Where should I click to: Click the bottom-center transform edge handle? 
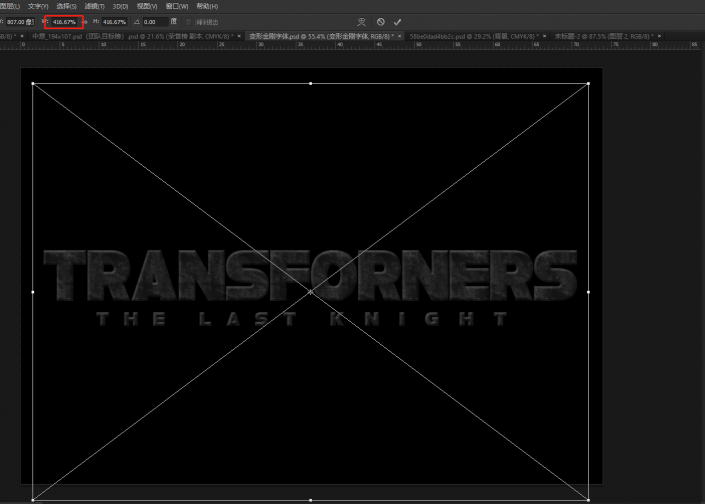point(311,500)
